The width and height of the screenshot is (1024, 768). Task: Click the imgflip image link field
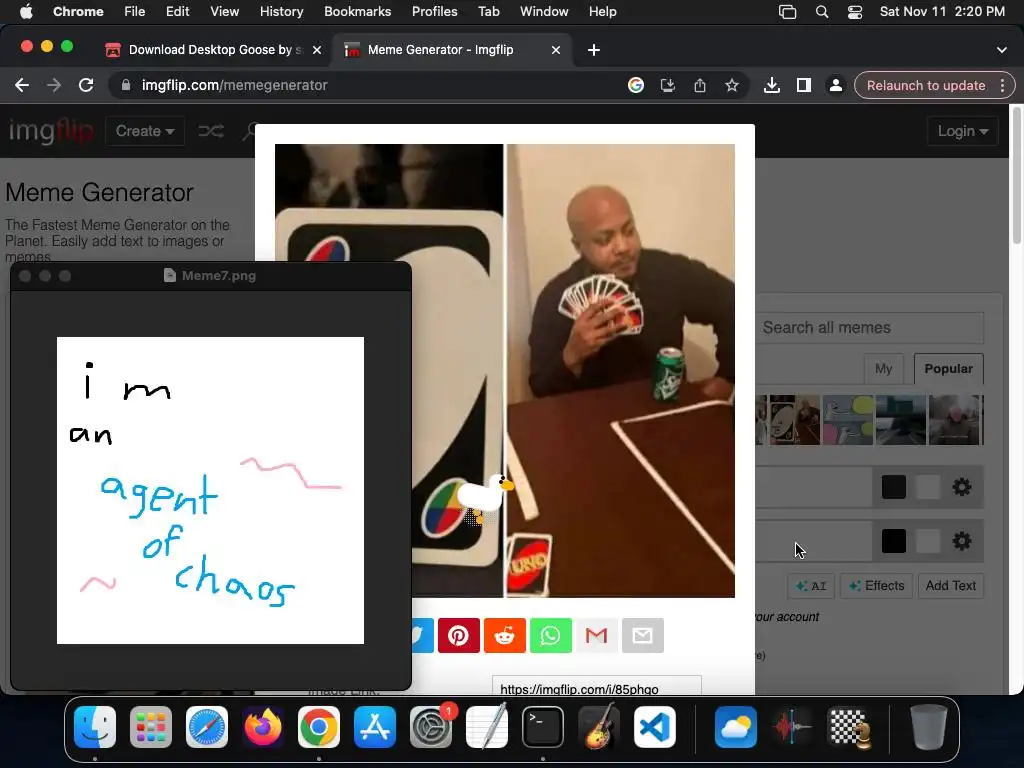click(x=596, y=688)
